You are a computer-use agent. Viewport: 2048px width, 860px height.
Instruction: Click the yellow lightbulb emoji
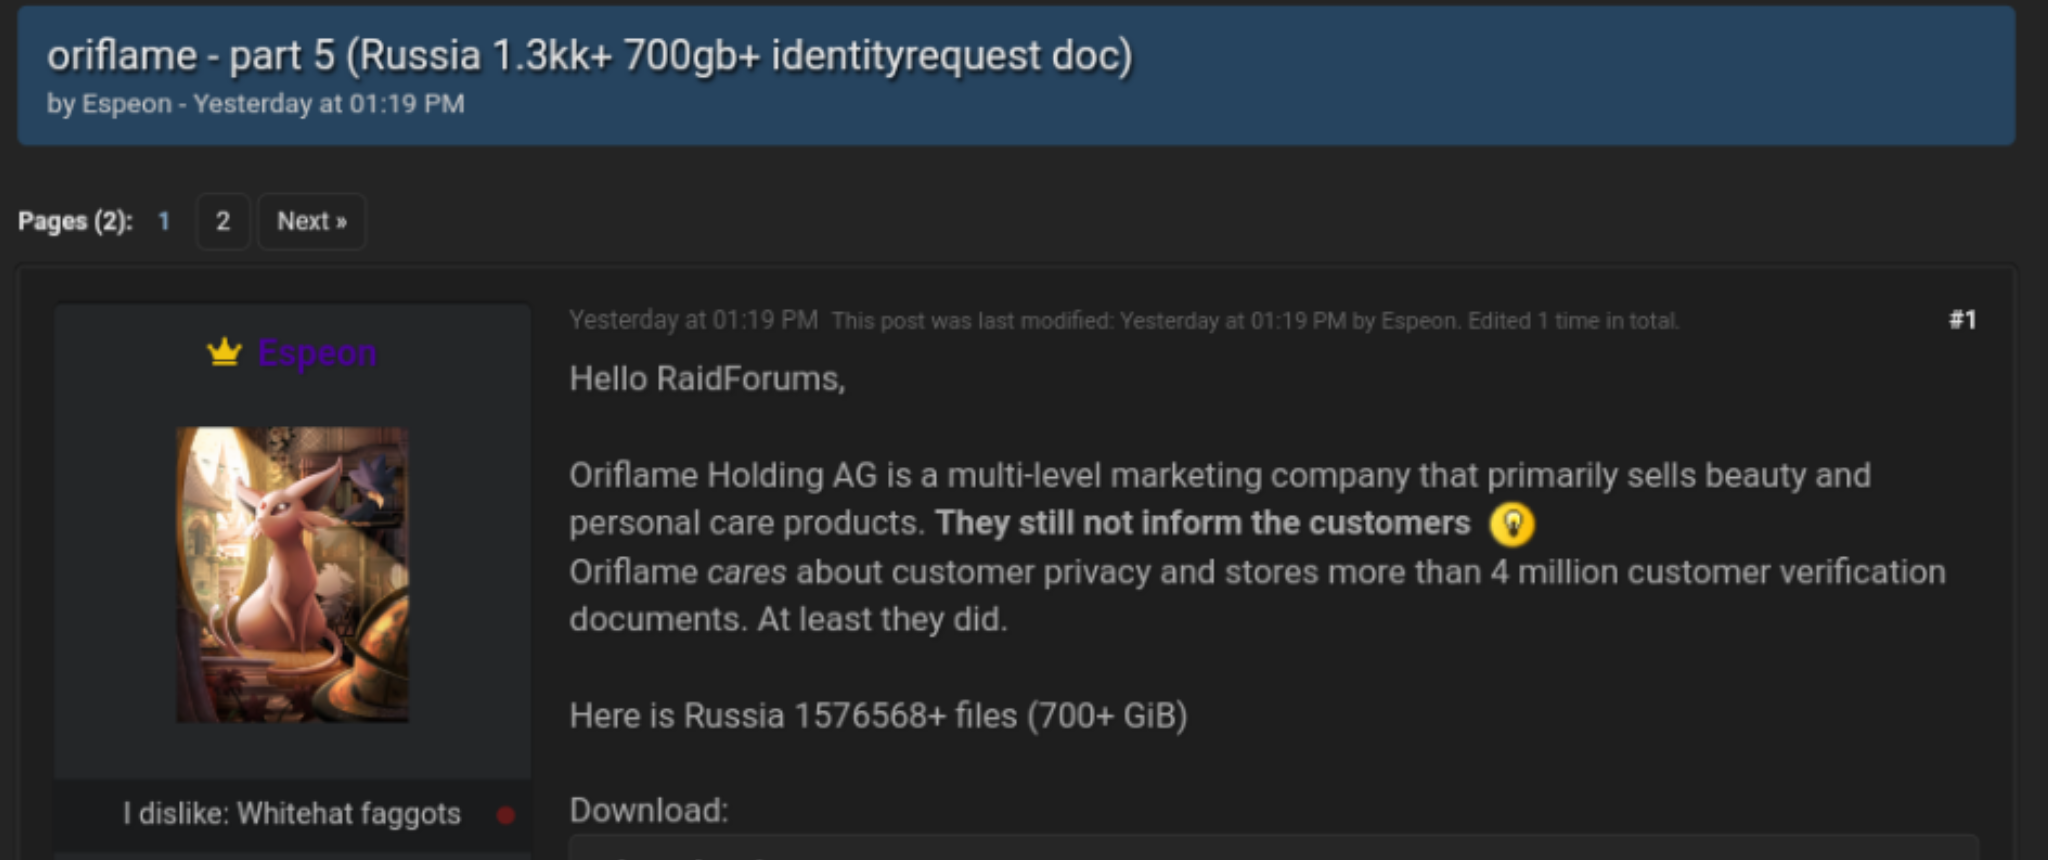pos(1512,523)
